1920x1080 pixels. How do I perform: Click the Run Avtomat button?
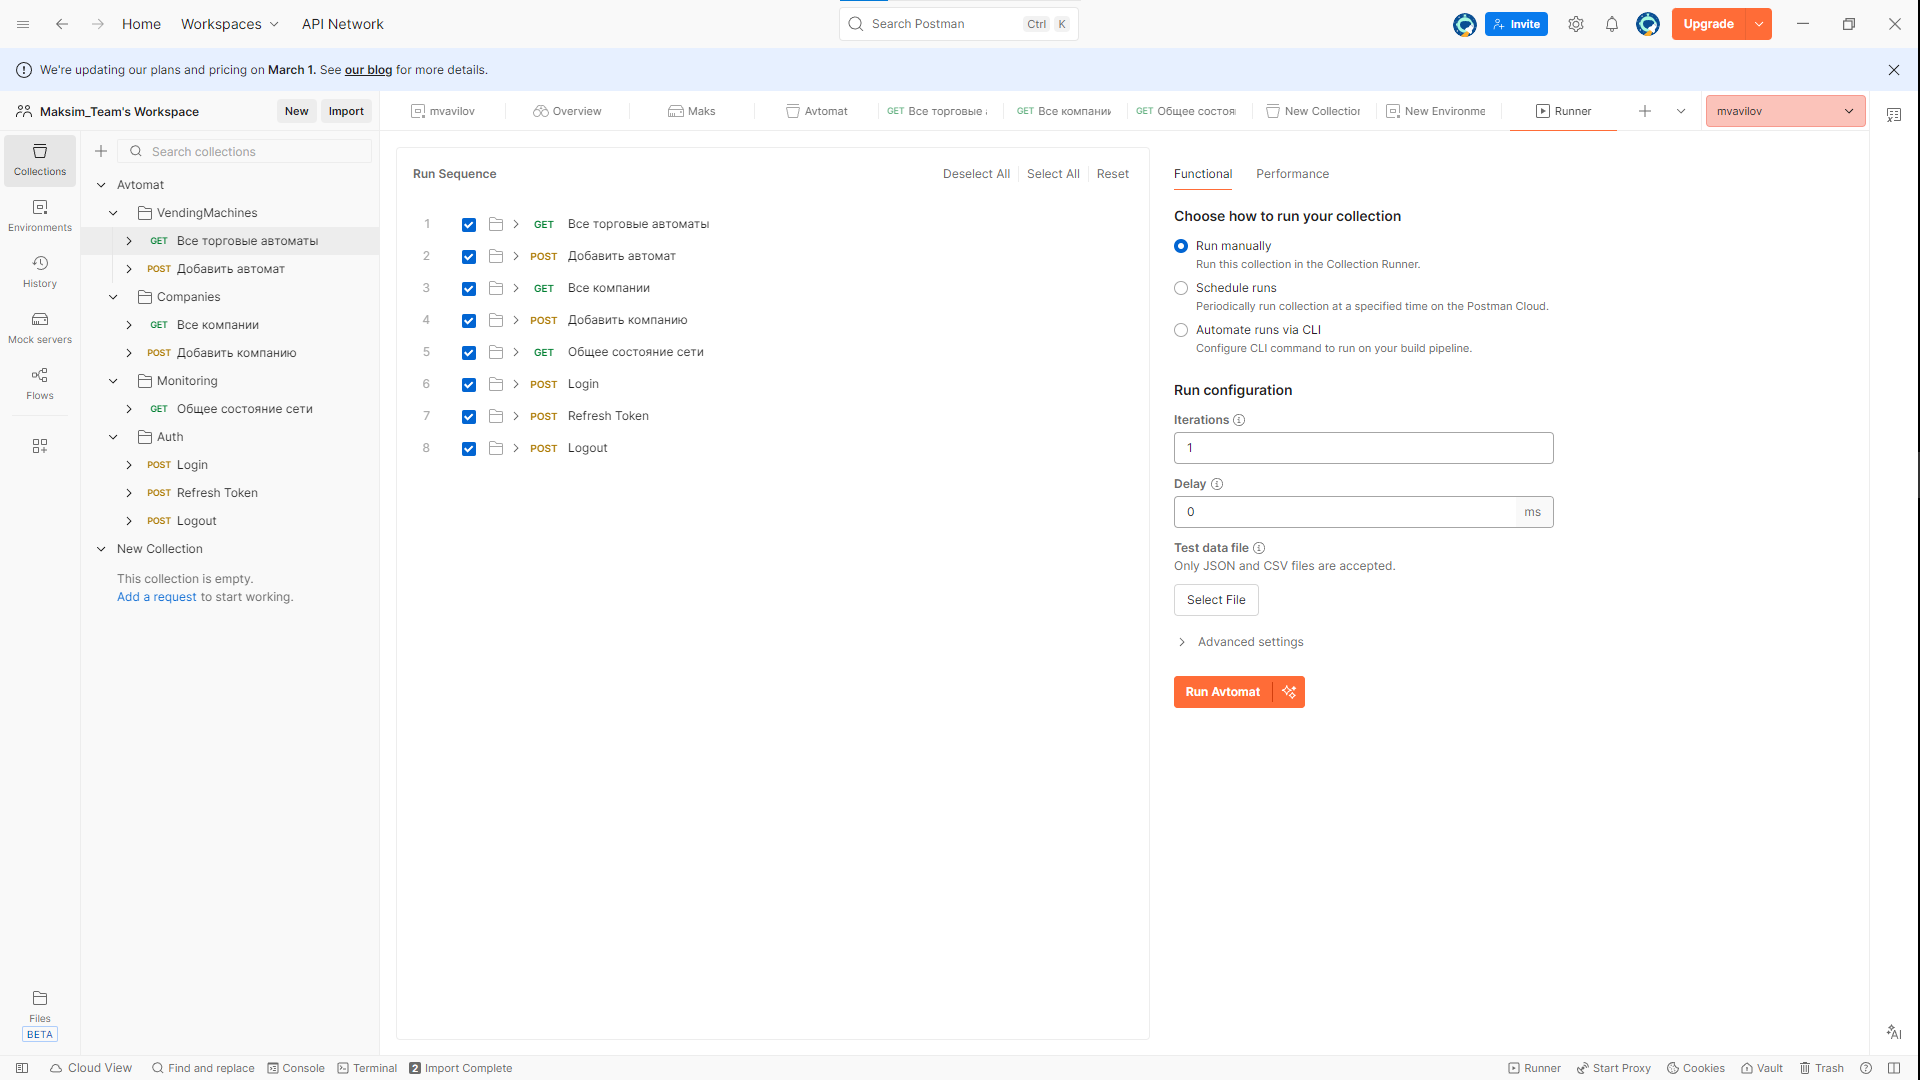coord(1222,692)
